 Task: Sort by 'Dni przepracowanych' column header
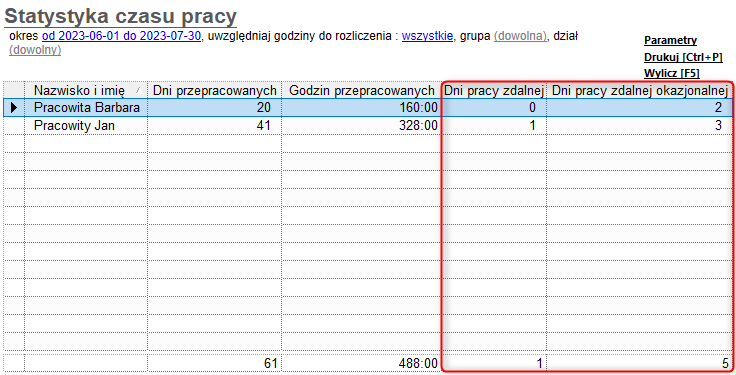215,90
